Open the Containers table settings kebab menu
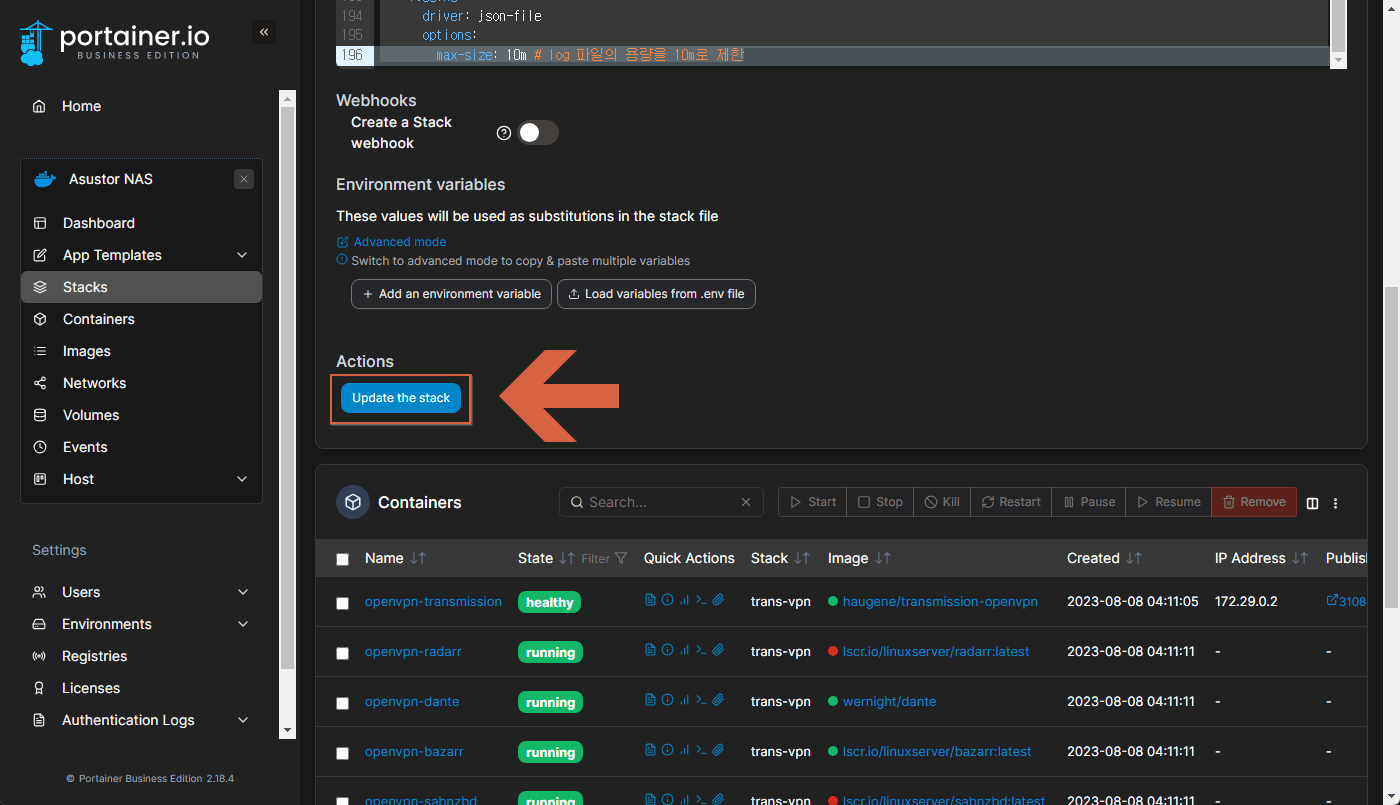Viewport: 1400px width, 805px height. [1335, 503]
